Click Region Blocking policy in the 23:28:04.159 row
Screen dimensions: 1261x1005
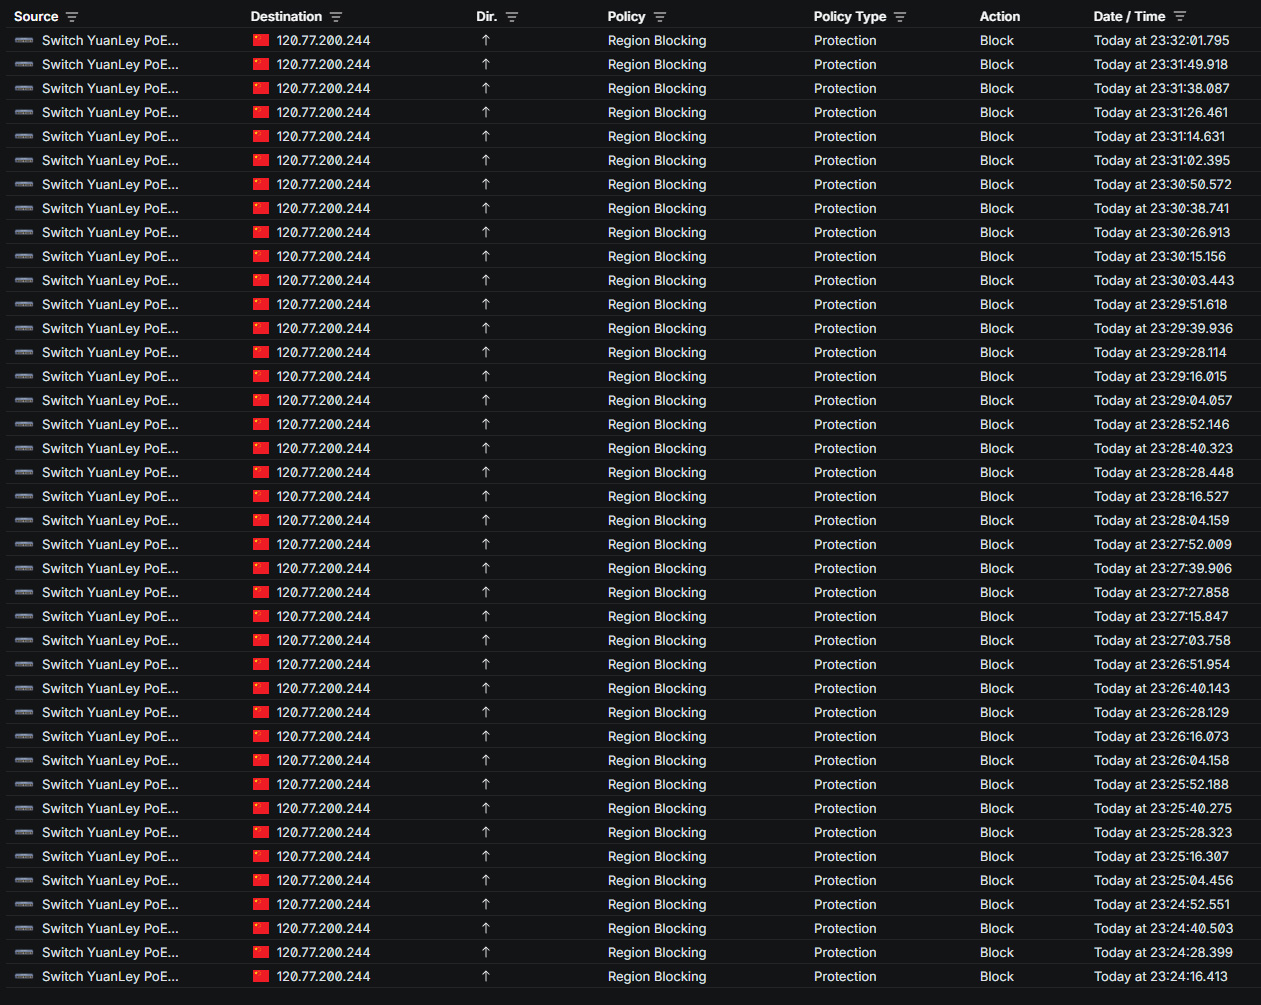(656, 521)
